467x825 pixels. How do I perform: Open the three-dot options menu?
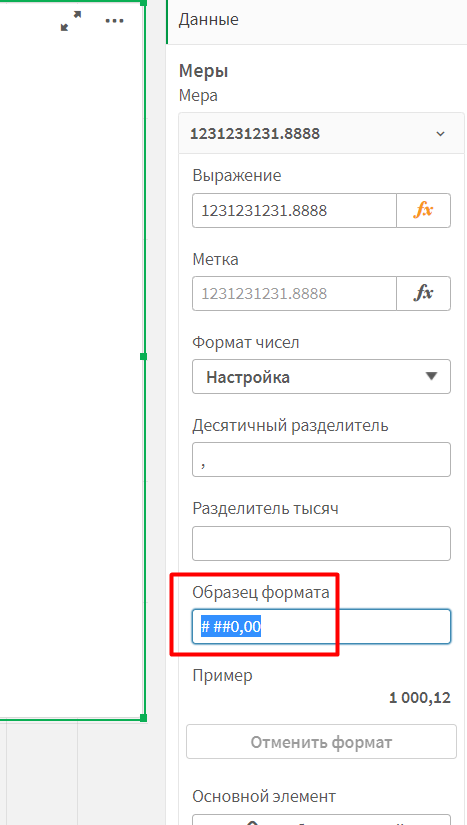[114, 21]
